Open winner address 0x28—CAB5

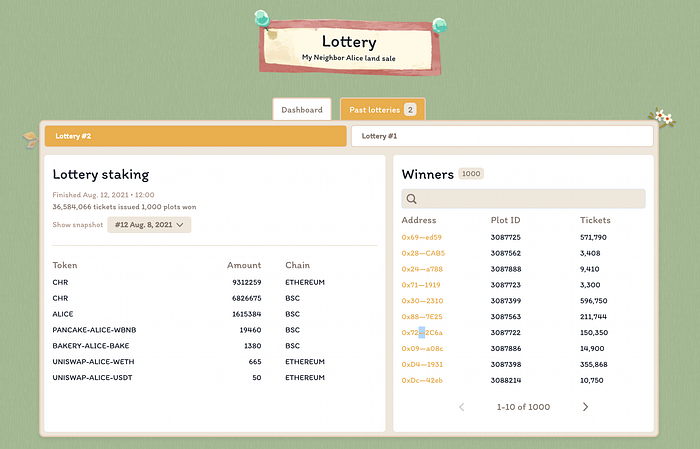tap(423, 253)
